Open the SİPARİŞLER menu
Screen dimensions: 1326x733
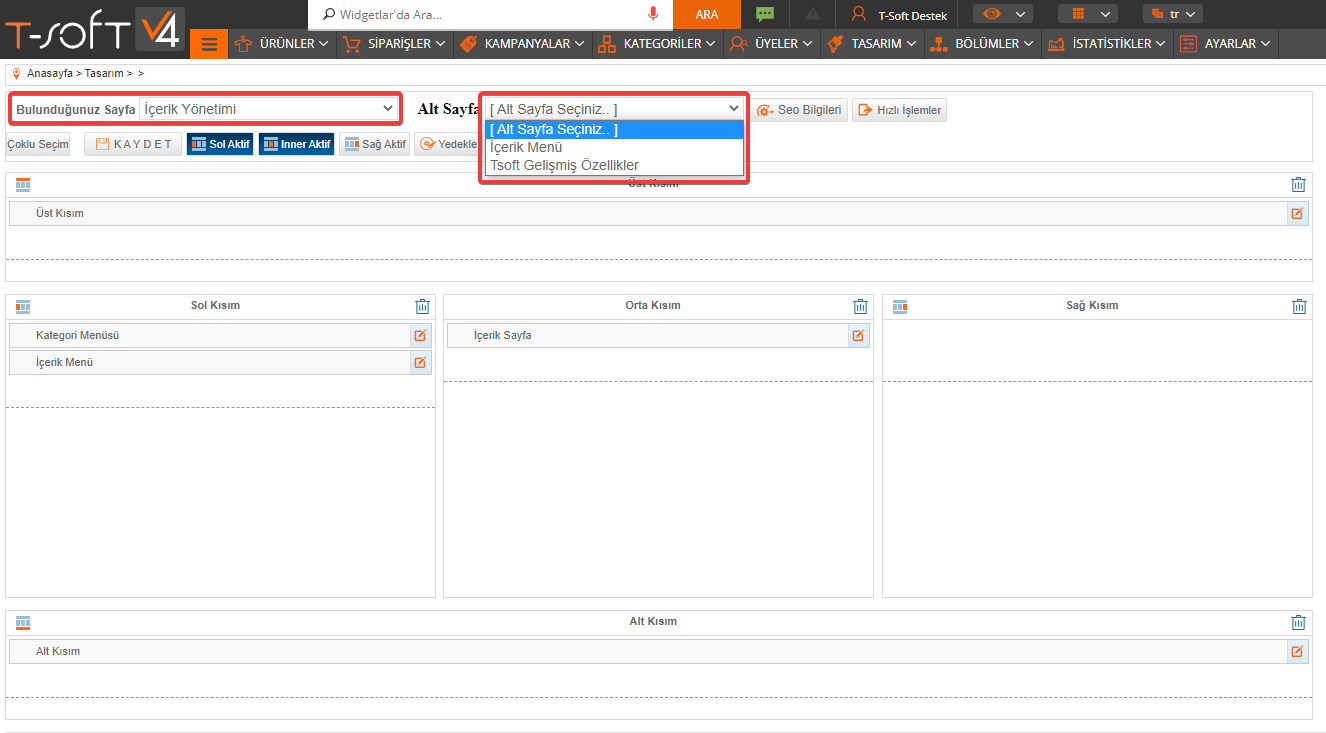tap(393, 44)
